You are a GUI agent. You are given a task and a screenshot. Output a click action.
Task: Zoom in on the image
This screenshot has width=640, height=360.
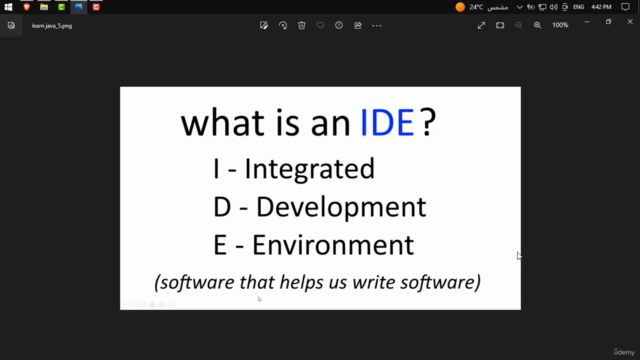coord(538,25)
